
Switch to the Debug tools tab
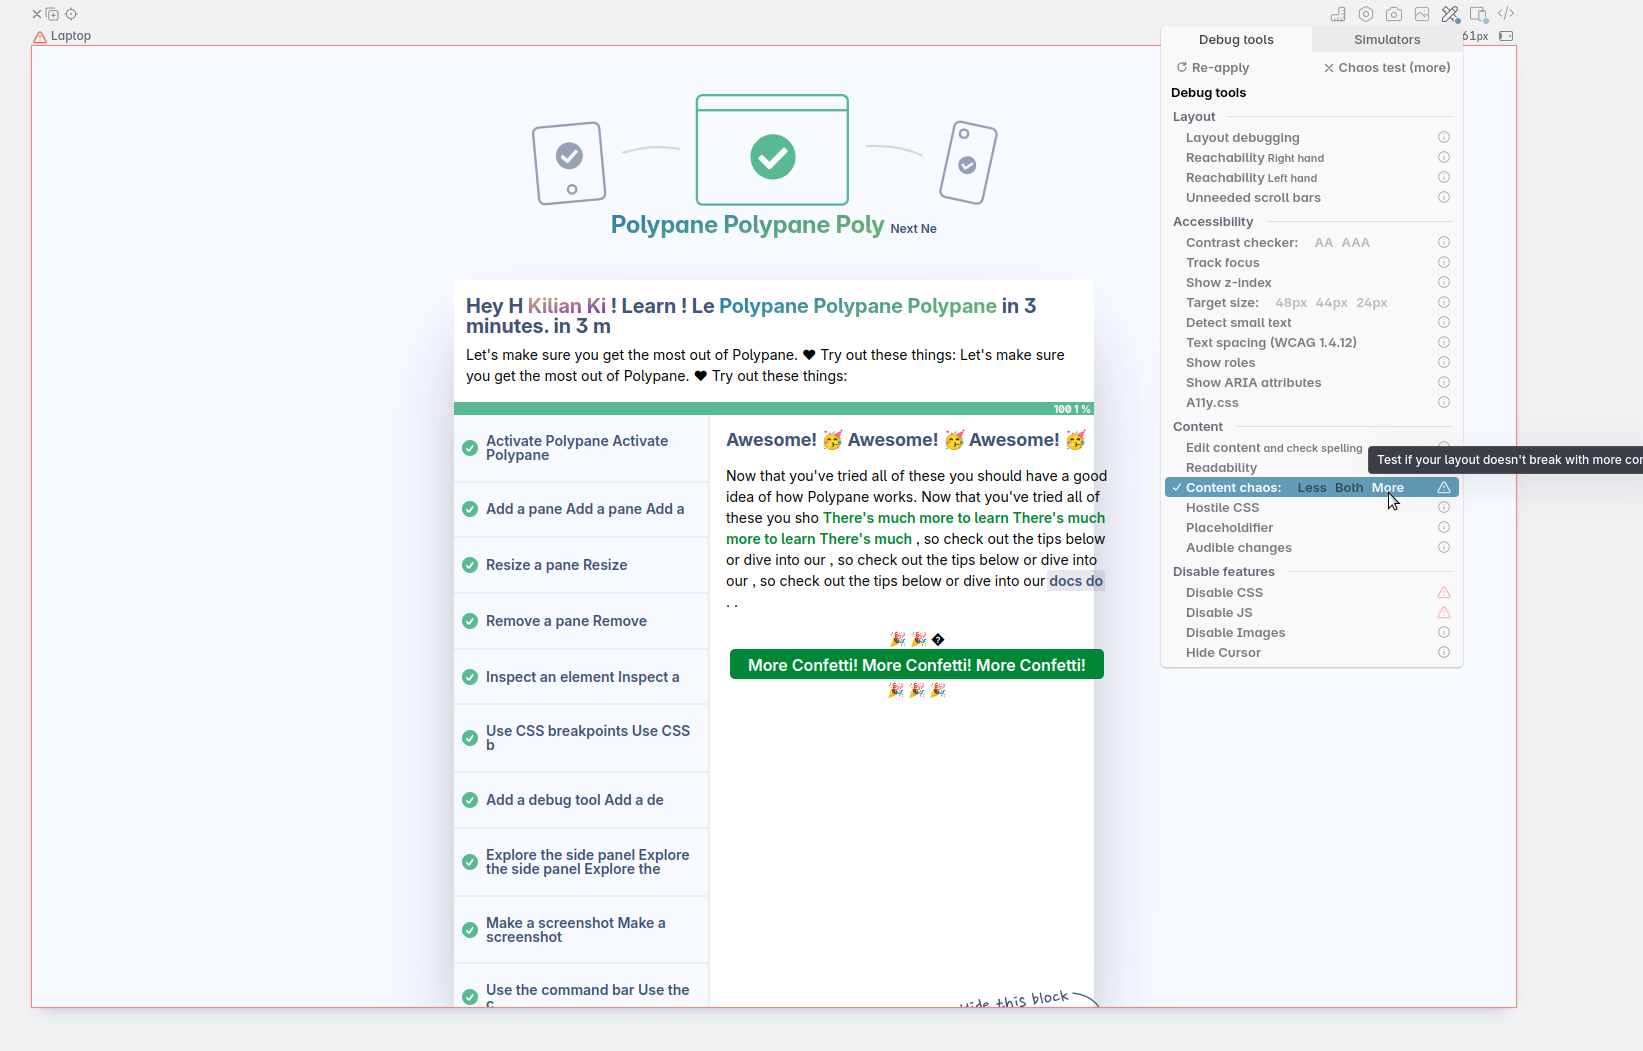point(1236,40)
